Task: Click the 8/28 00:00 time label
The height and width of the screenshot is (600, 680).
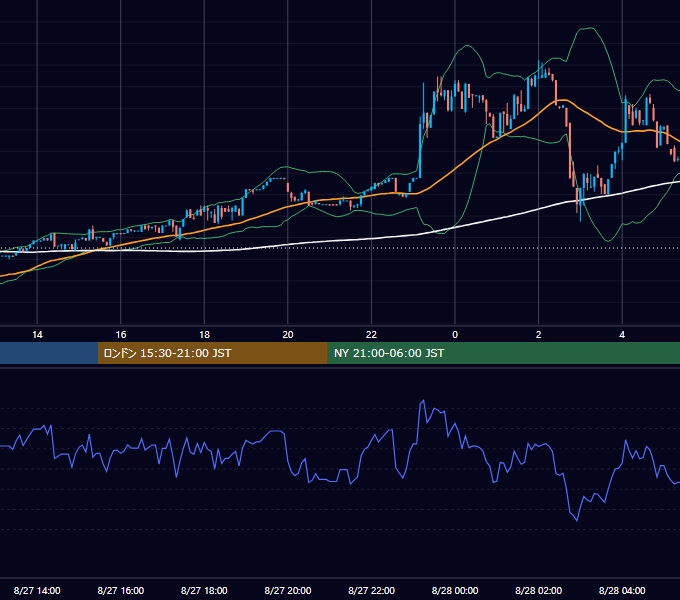Action: point(455,590)
